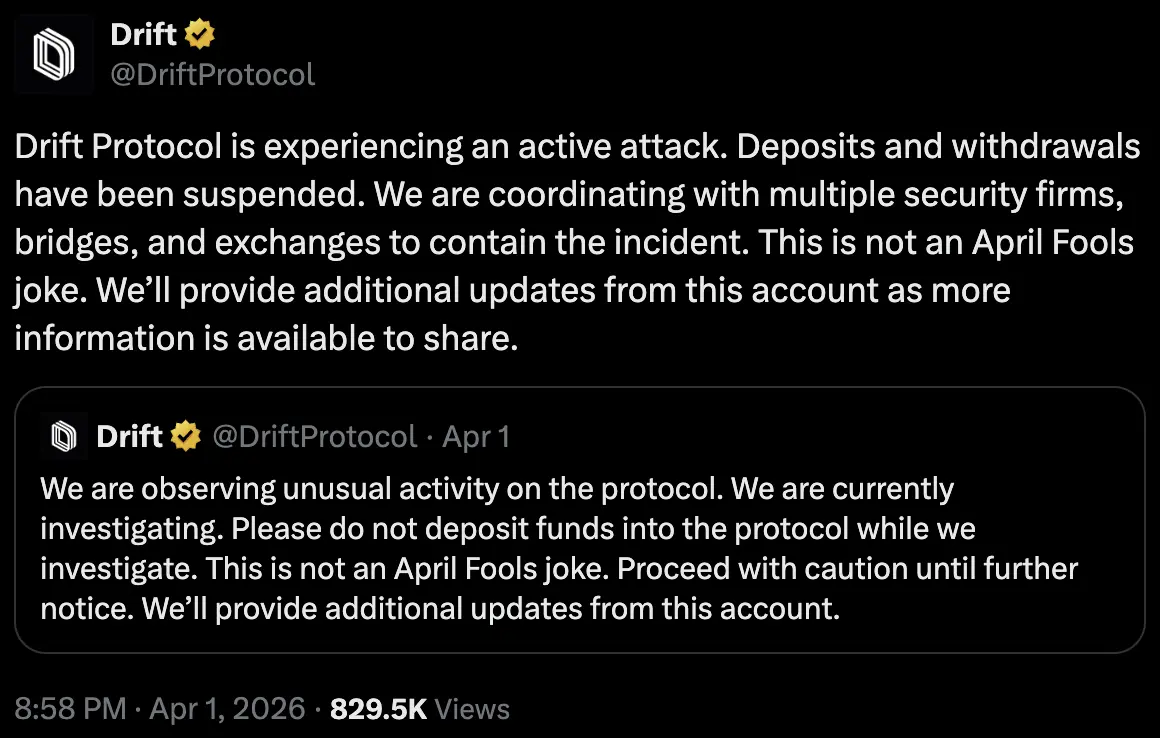Click small Drift avatar in quoted post

click(x=64, y=436)
